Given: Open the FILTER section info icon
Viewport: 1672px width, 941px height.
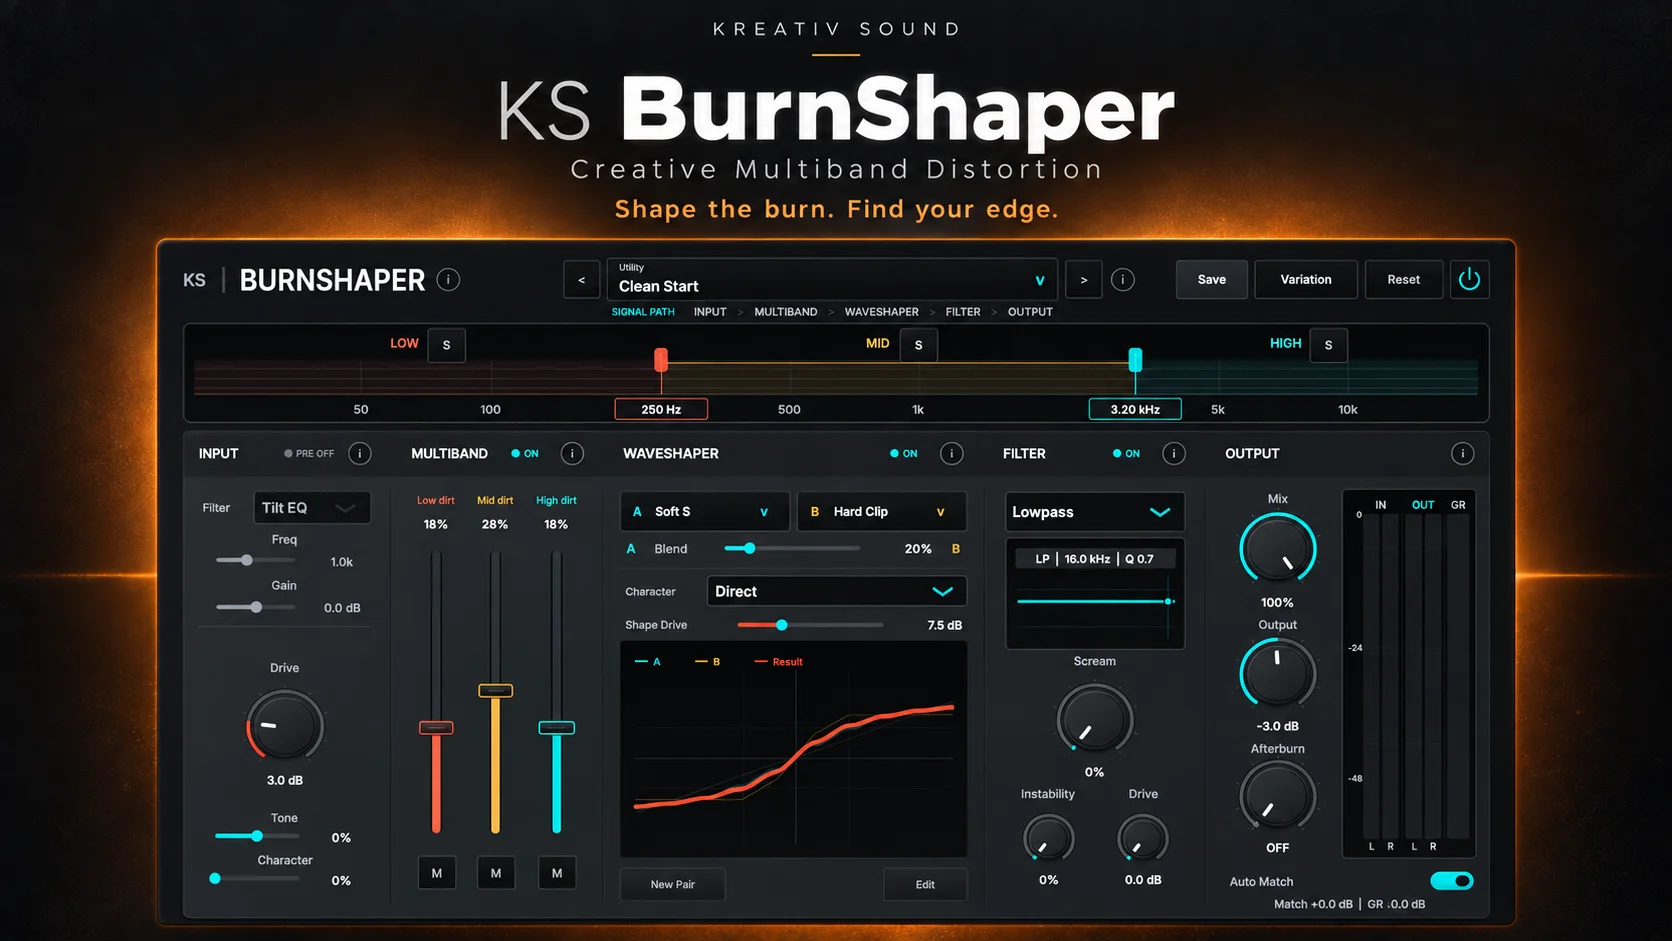Looking at the screenshot, I should (x=1174, y=453).
